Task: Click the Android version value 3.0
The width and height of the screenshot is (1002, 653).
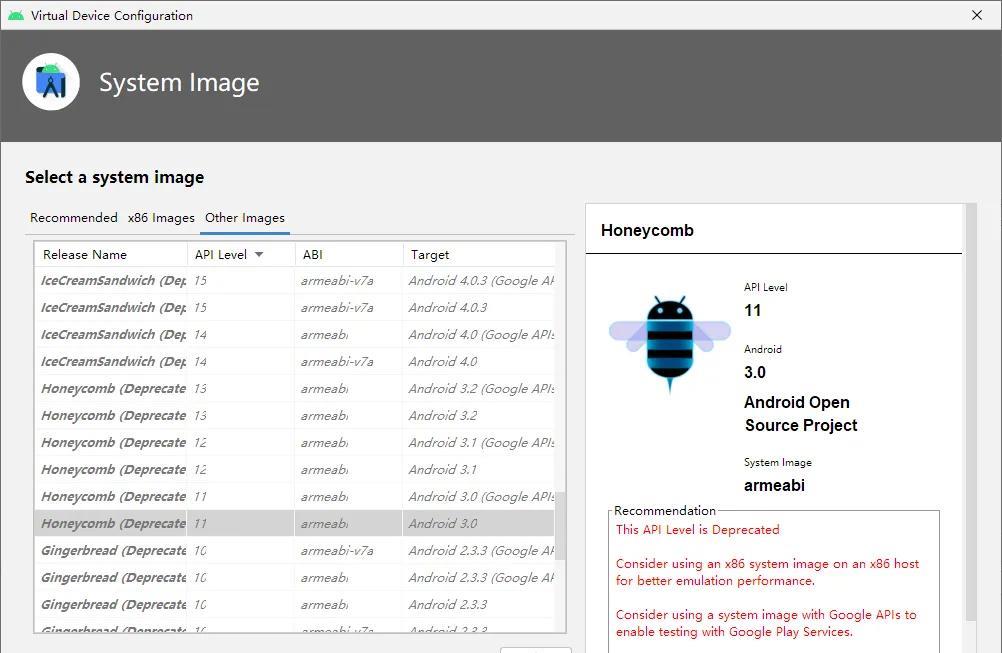Action: tap(755, 373)
